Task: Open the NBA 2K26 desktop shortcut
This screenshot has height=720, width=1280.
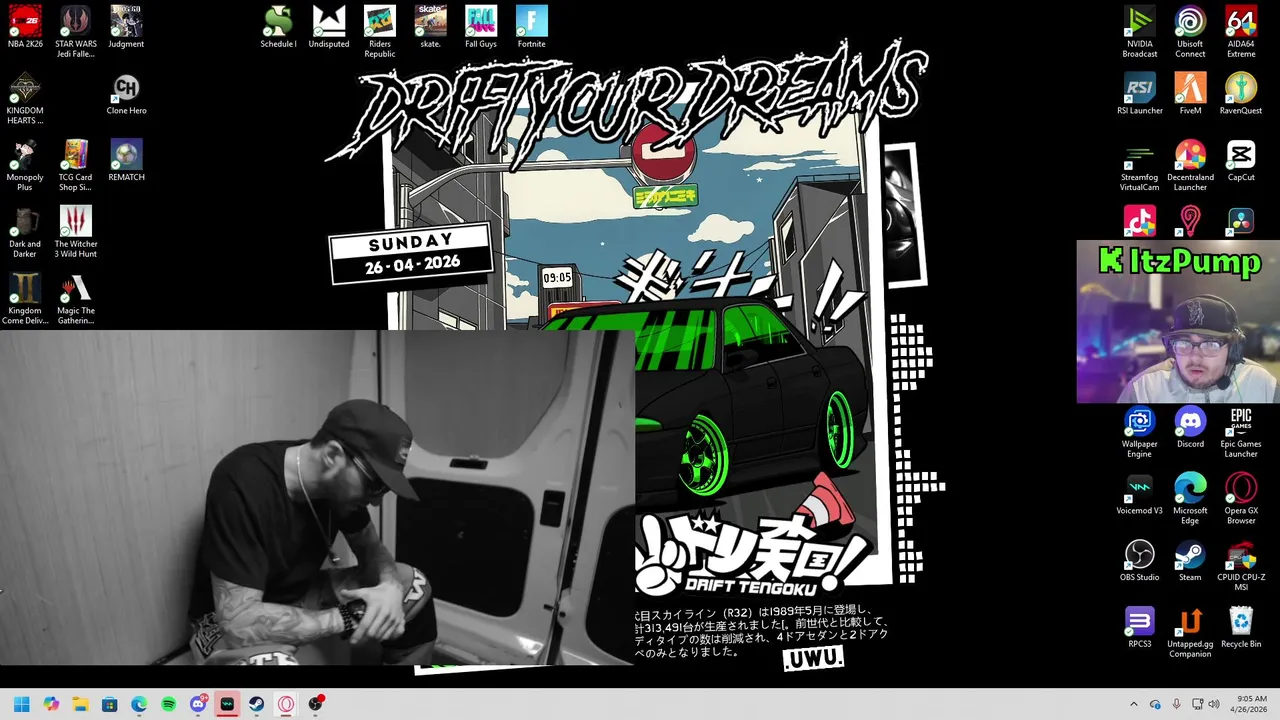Action: (x=25, y=27)
